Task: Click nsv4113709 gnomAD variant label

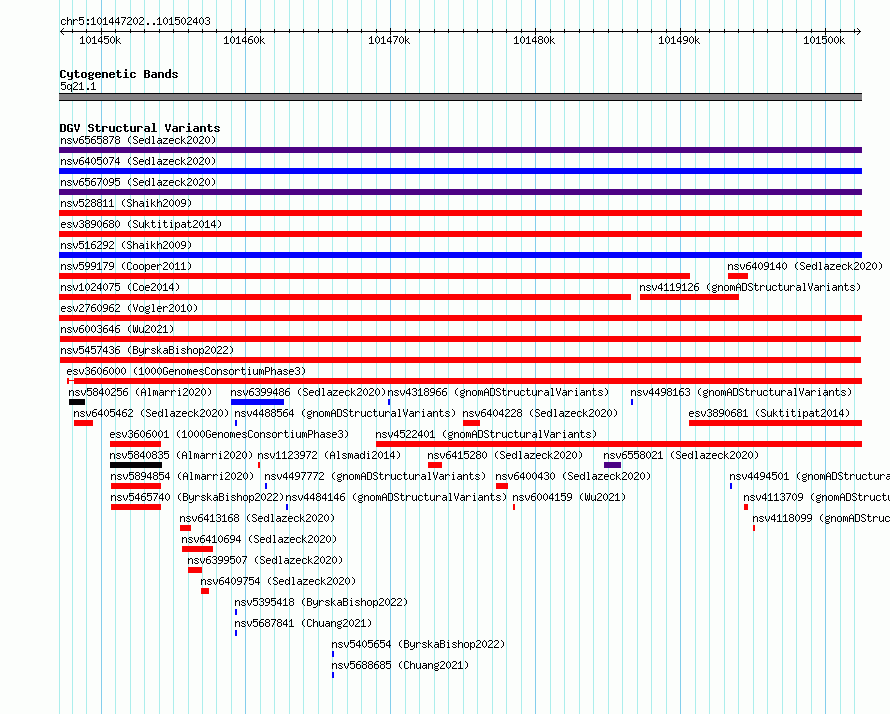Action: pyautogui.click(x=816, y=497)
